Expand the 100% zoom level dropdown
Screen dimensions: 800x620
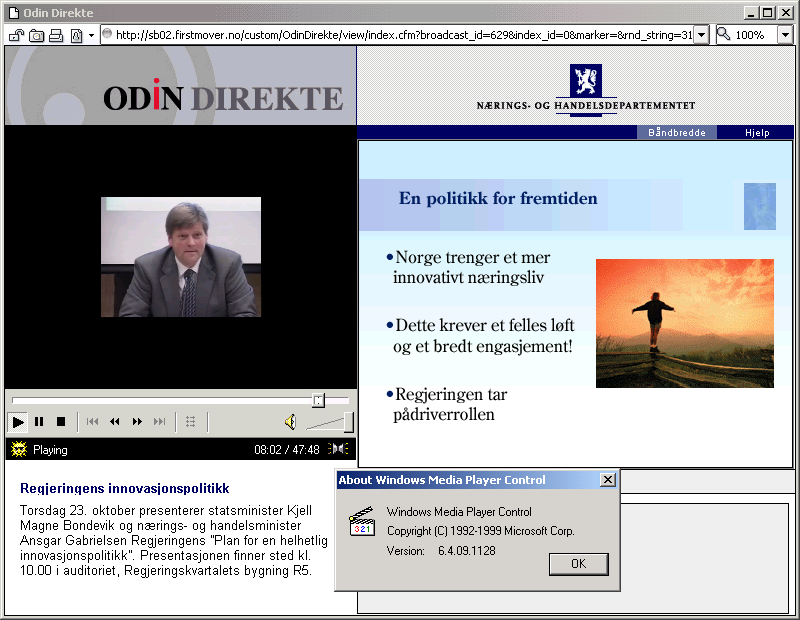point(784,35)
